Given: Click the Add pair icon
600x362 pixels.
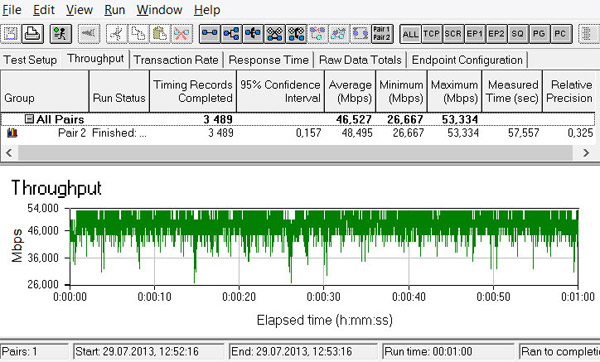Looking at the screenshot, I should [x=210, y=34].
